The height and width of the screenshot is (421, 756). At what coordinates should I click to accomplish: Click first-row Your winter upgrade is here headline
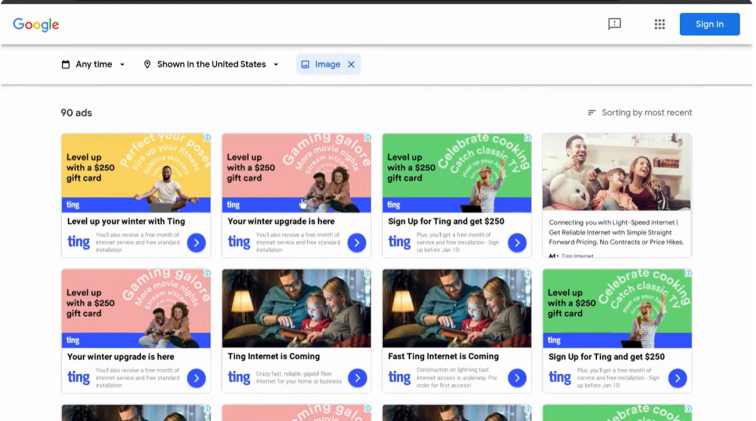pos(281,221)
